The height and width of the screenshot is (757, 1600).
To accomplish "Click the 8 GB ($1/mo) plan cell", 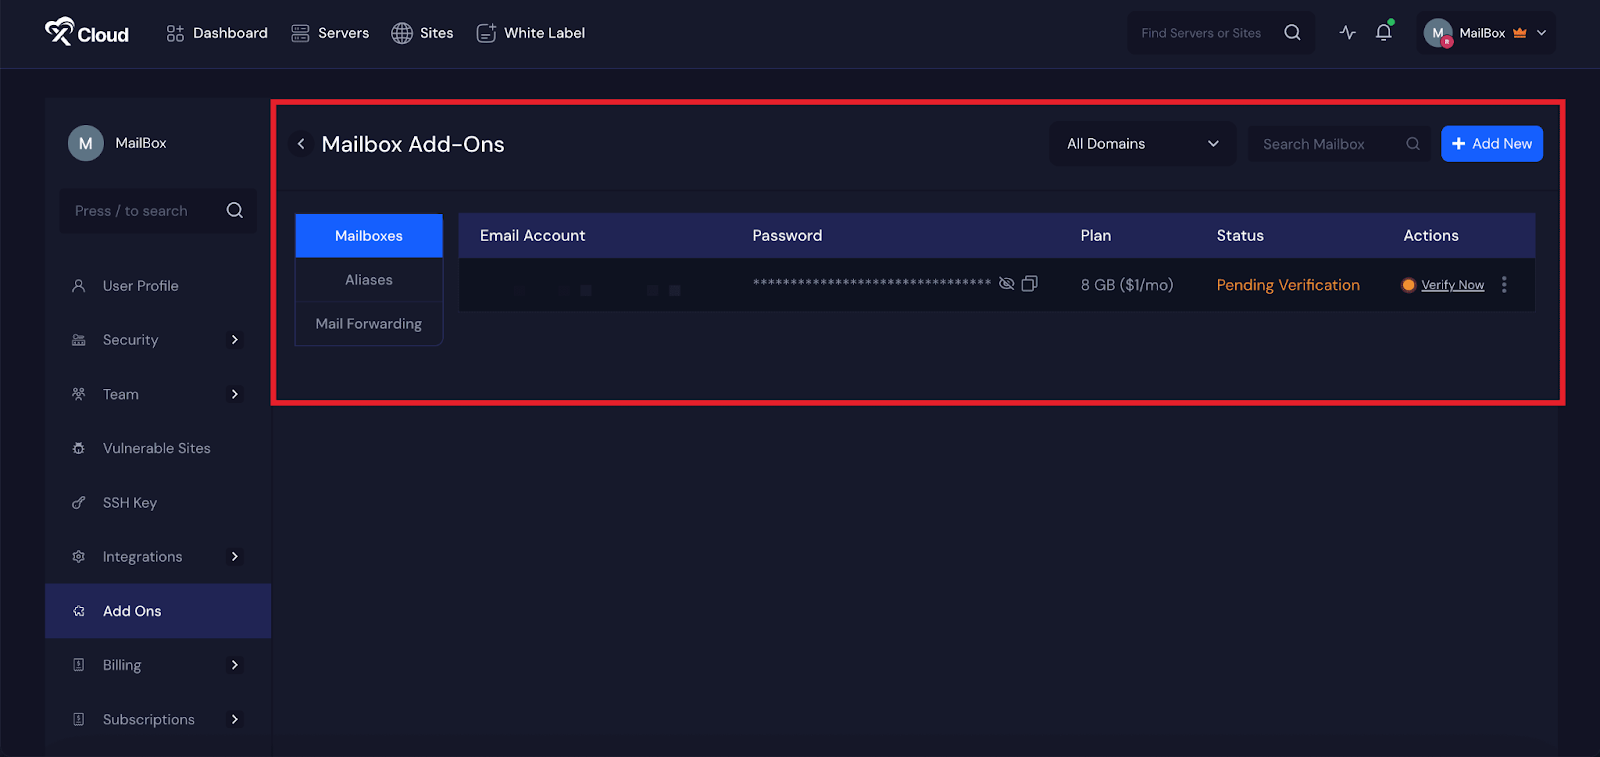I will pyautogui.click(x=1127, y=285).
